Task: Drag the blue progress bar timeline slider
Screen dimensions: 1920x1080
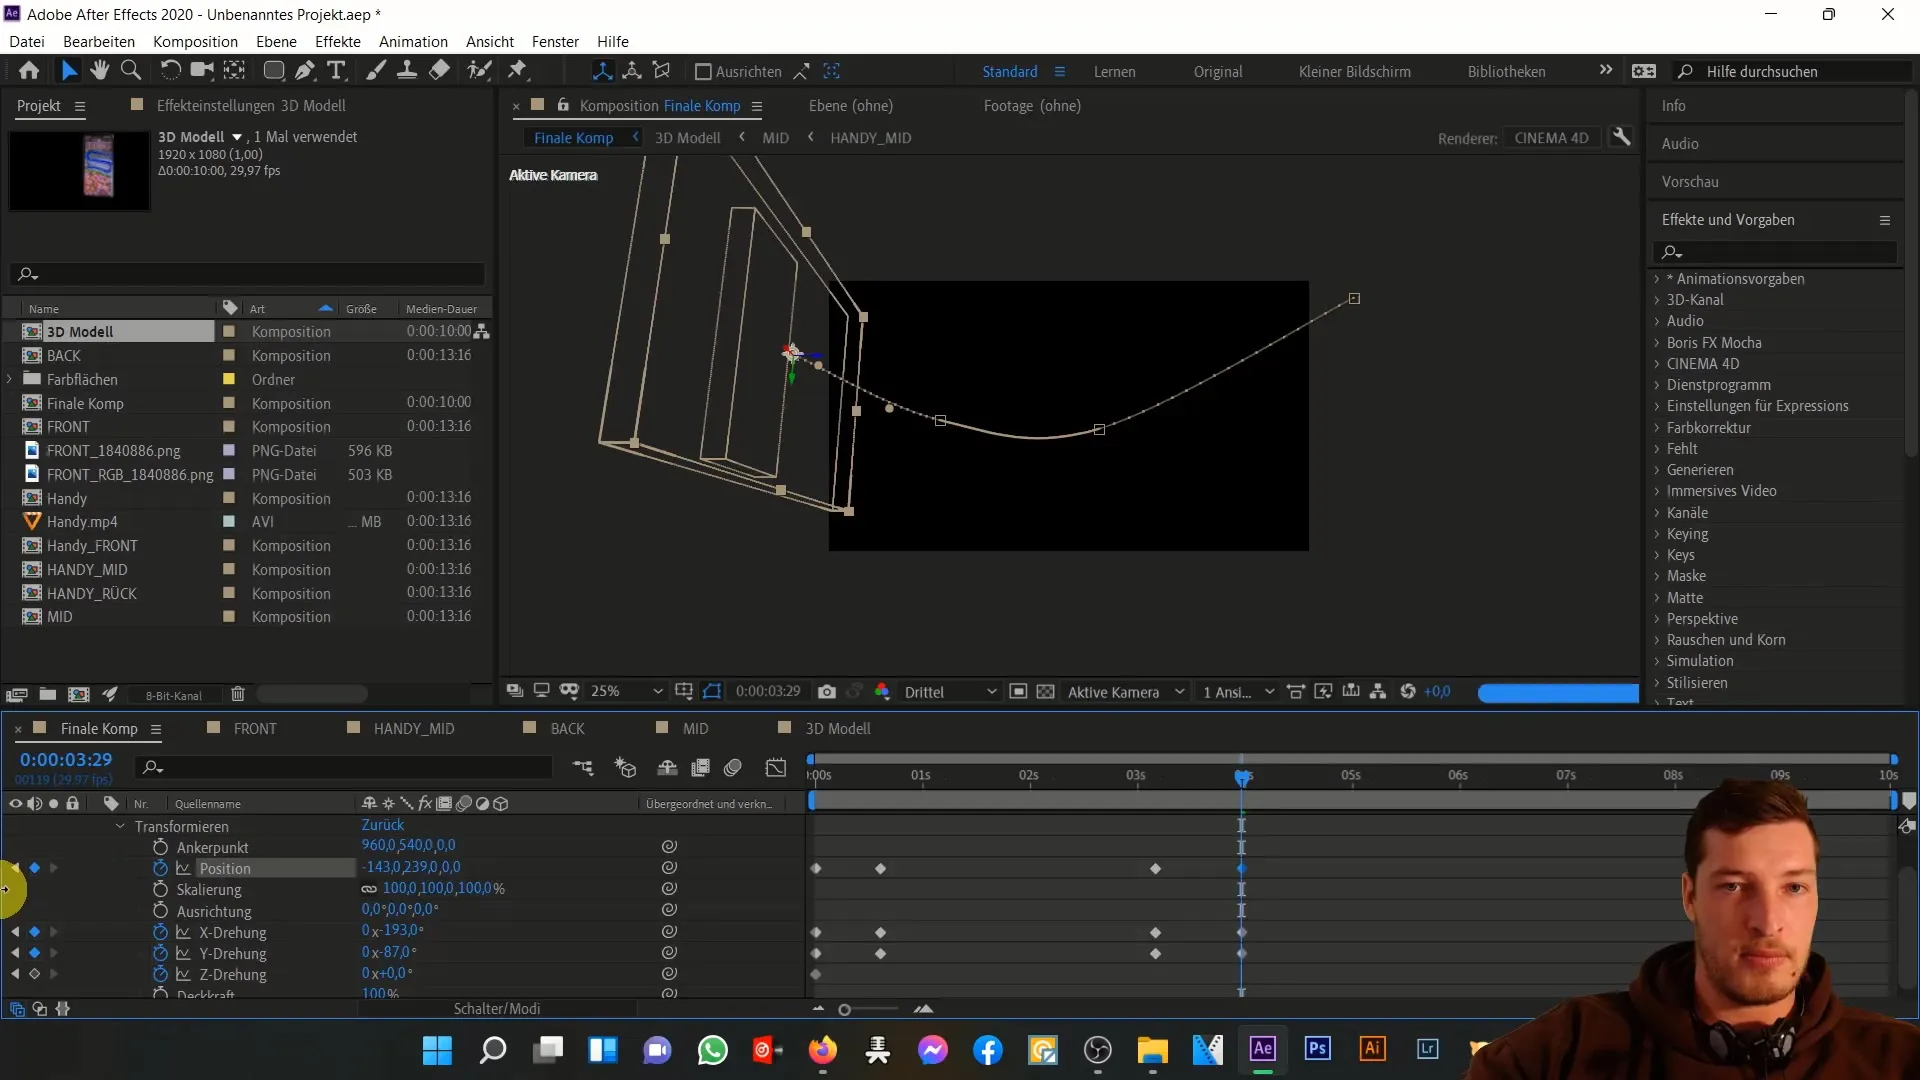Action: 1242,775
